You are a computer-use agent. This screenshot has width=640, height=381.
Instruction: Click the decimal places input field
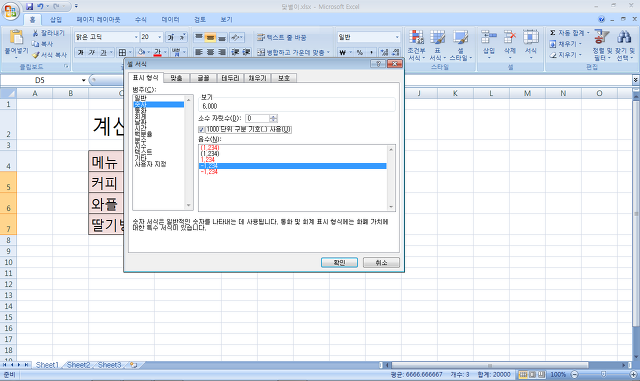point(258,118)
